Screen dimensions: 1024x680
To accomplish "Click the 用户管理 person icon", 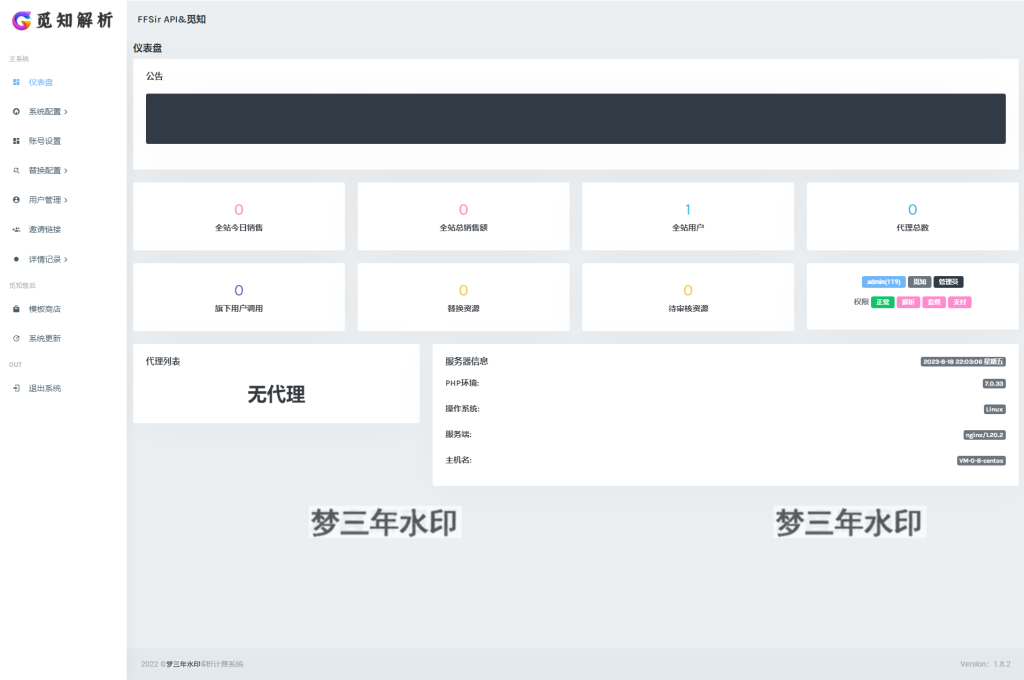I will pos(16,200).
